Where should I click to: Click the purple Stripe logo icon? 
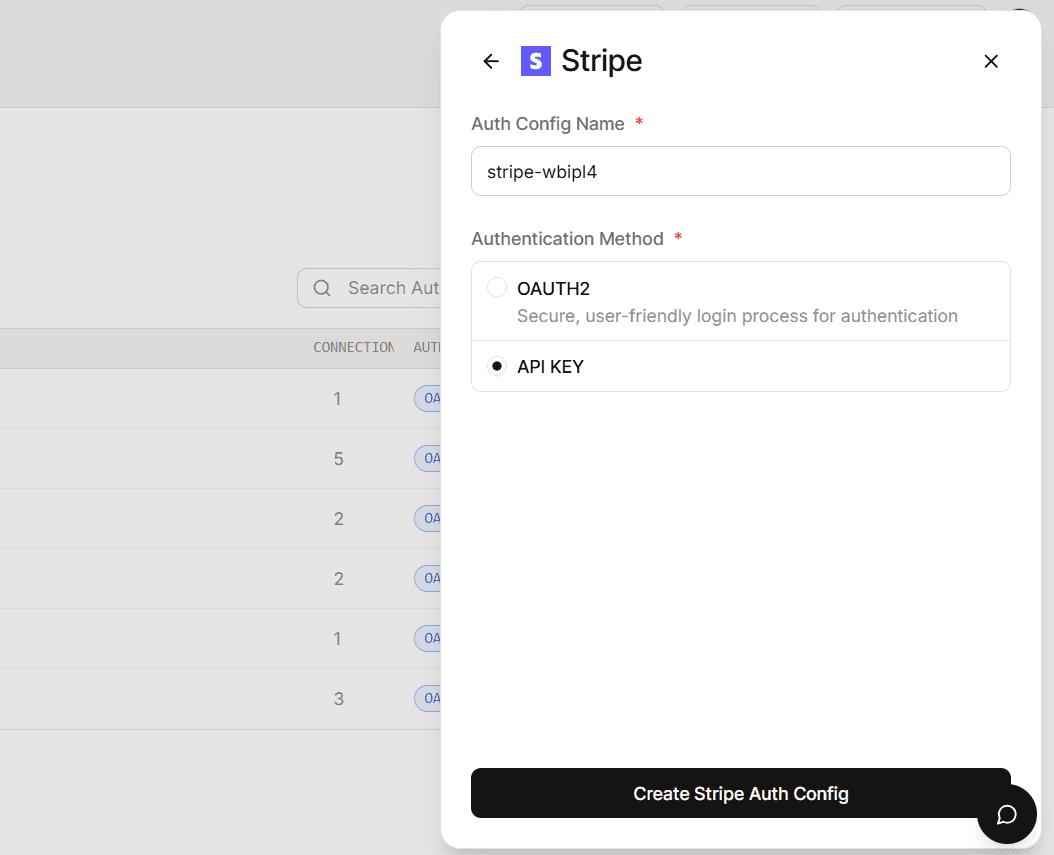(536, 61)
